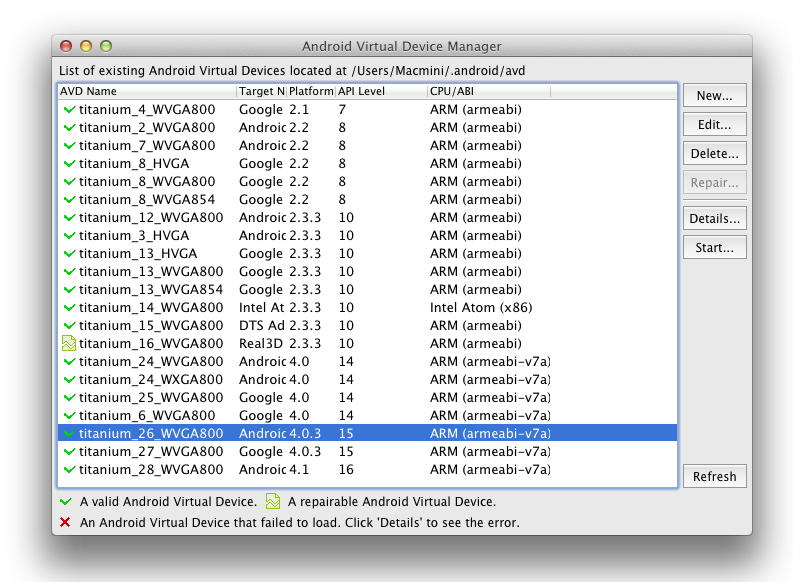793x582 pixels.
Task: Sort by the API Level column header
Action: coord(381,91)
